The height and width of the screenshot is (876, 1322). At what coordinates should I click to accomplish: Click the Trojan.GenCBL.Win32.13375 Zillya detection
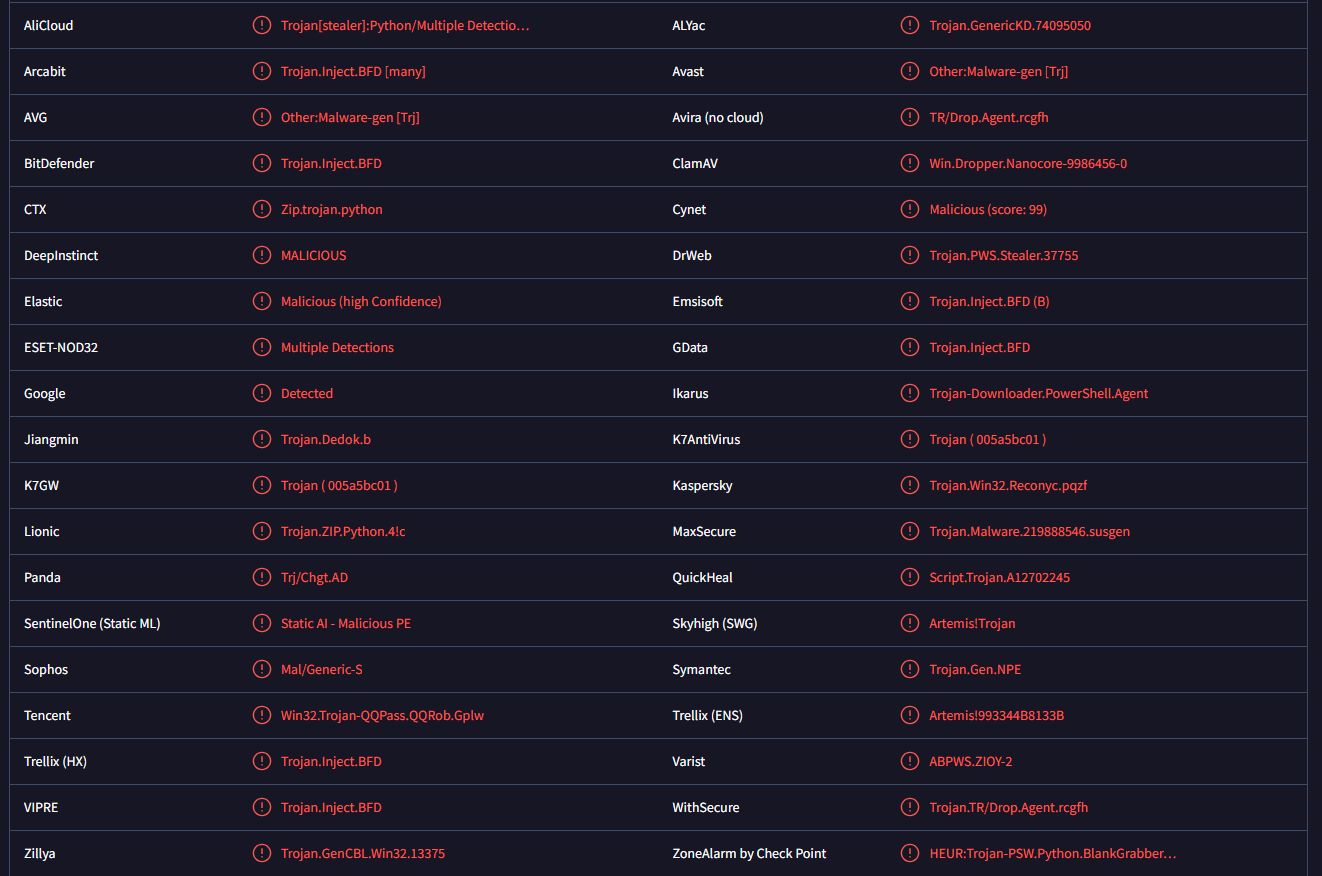tap(363, 853)
